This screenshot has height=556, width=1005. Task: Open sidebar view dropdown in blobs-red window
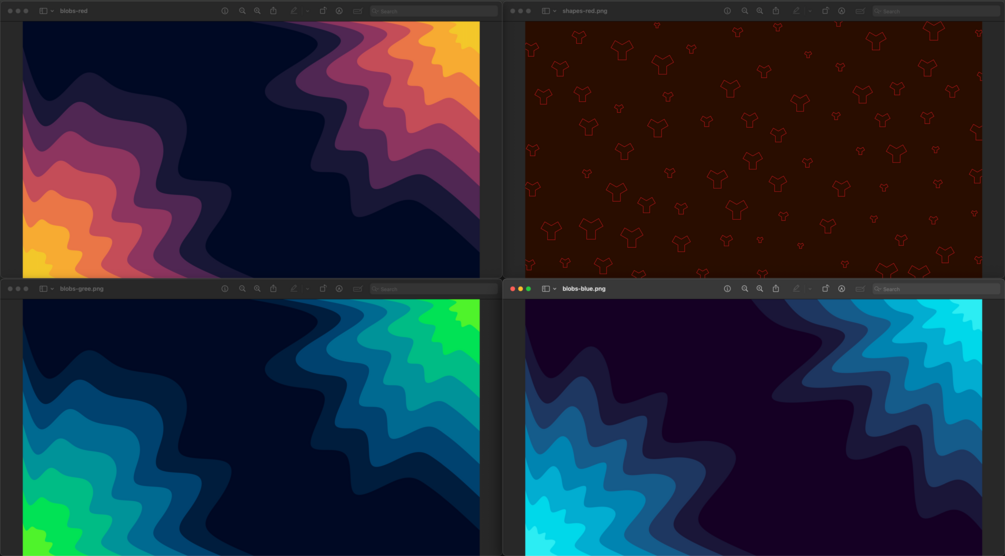pyautogui.click(x=52, y=11)
